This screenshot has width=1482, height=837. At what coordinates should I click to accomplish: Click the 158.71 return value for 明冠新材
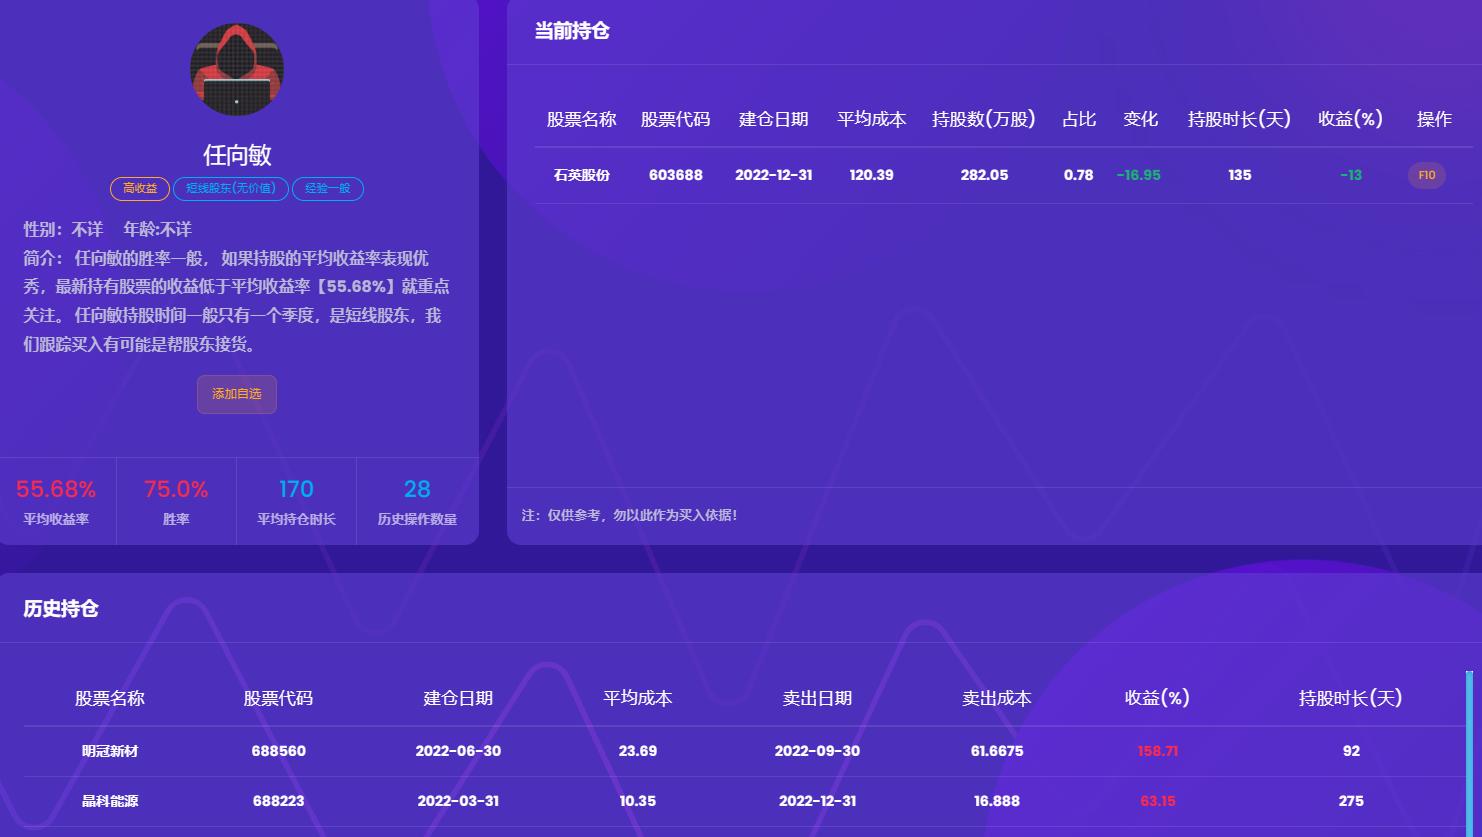(x=1158, y=751)
